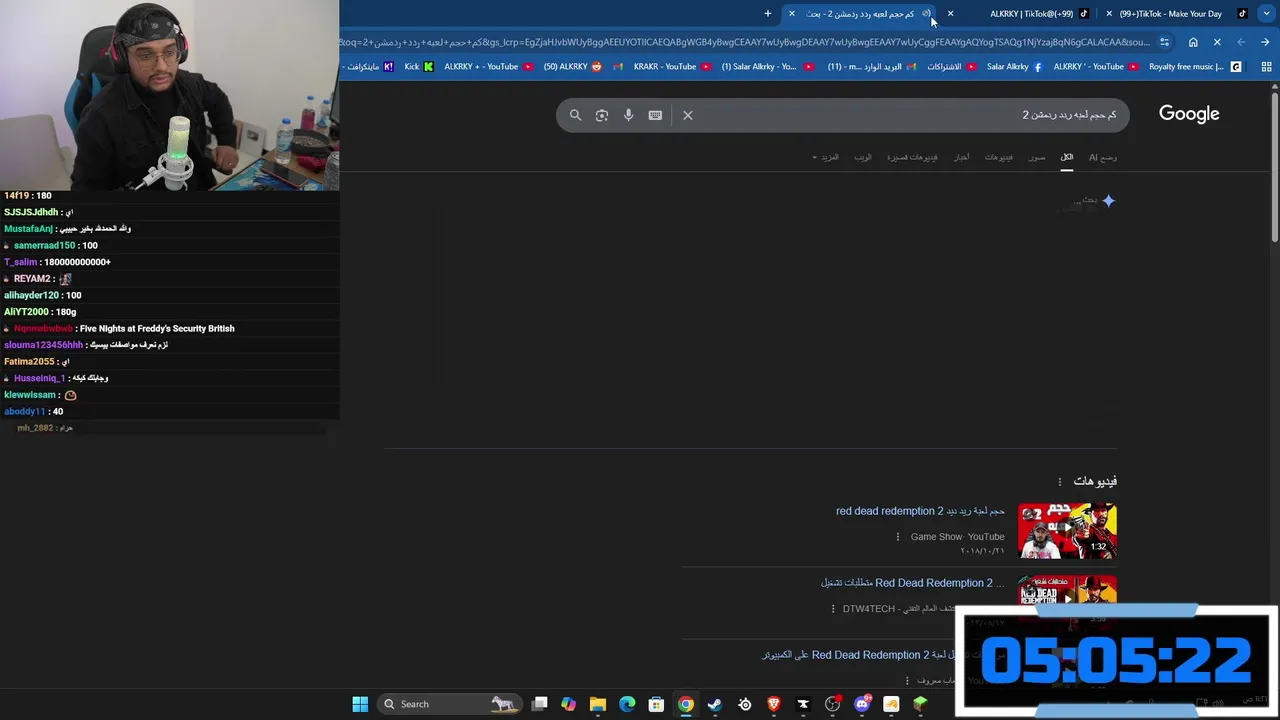Open Task View on the taskbar

(x=539, y=704)
